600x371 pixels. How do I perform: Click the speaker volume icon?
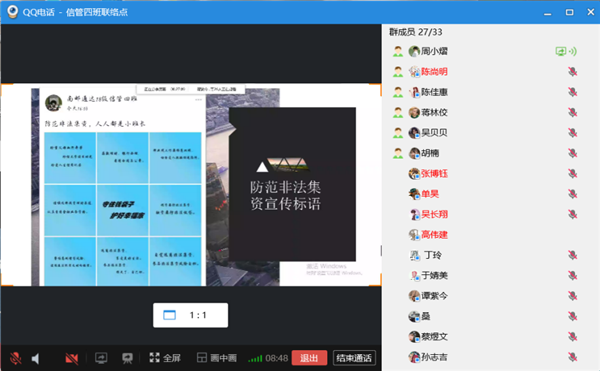36,358
